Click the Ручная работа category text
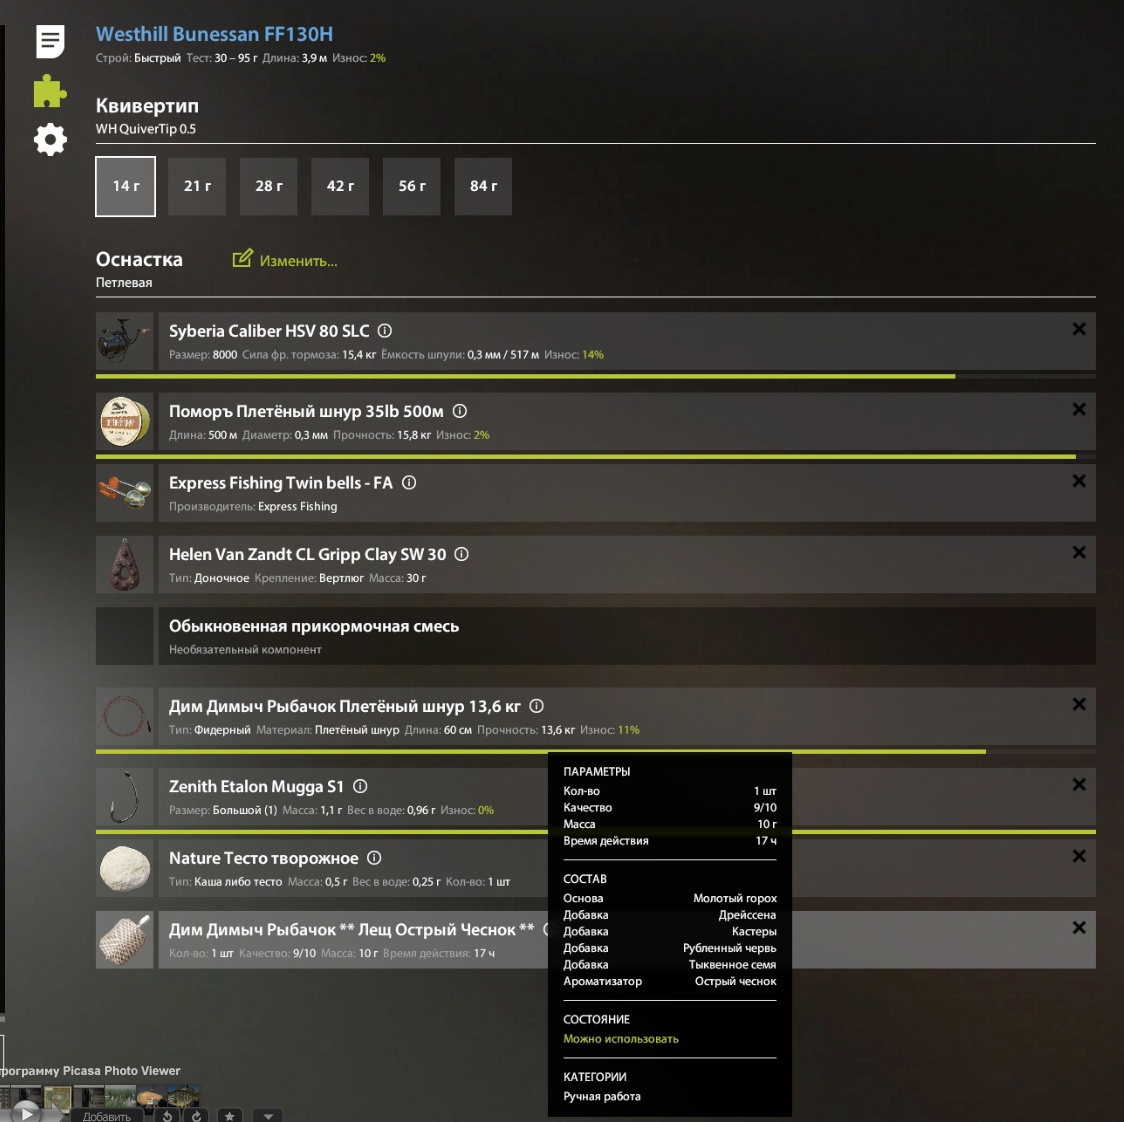The image size is (1124, 1122). pos(602,1096)
